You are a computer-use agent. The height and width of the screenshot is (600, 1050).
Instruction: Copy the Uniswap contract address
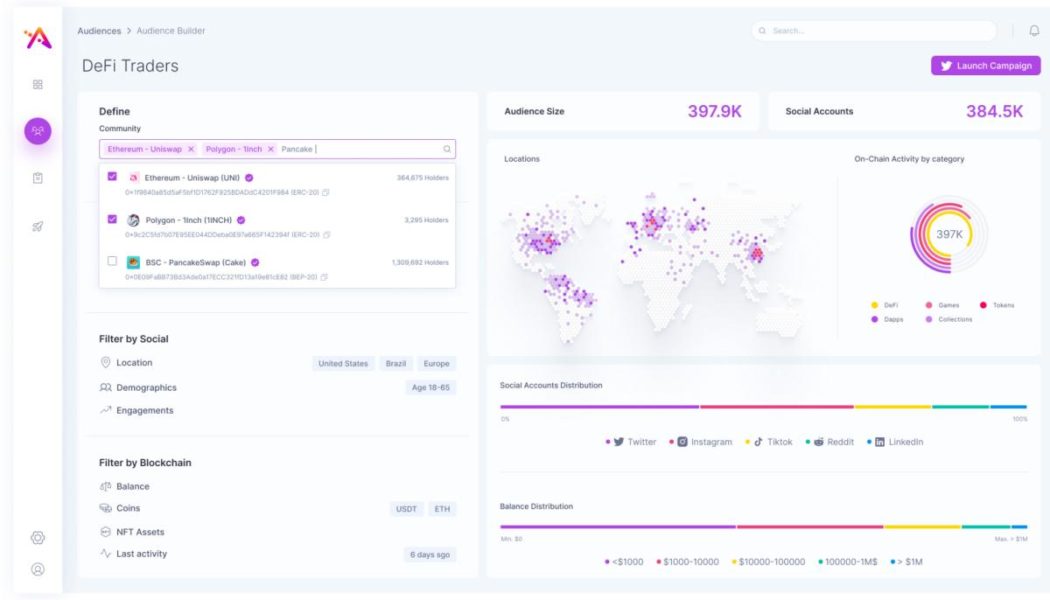click(326, 192)
